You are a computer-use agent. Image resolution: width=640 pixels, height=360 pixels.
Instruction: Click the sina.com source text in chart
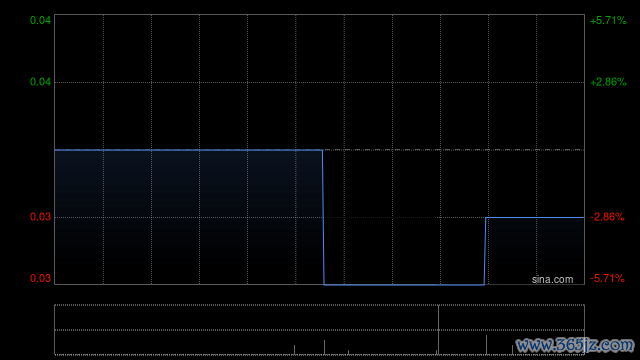552,280
